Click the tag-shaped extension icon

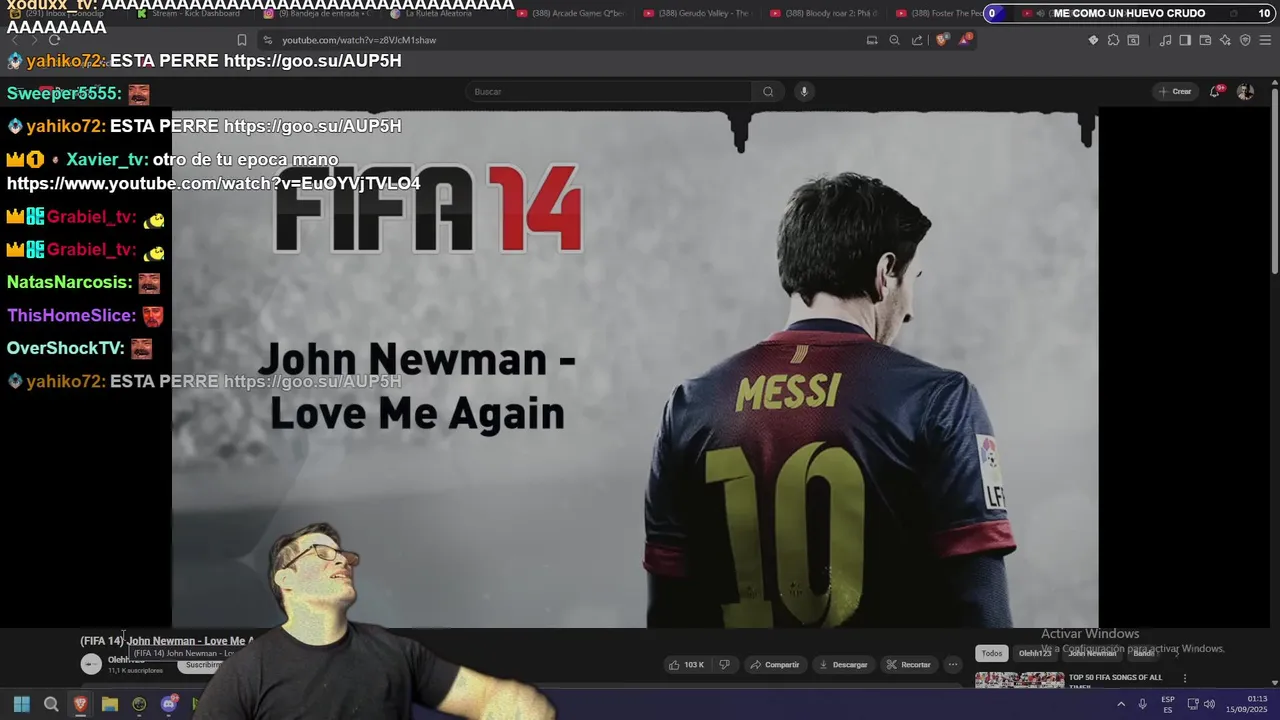(x=1093, y=40)
